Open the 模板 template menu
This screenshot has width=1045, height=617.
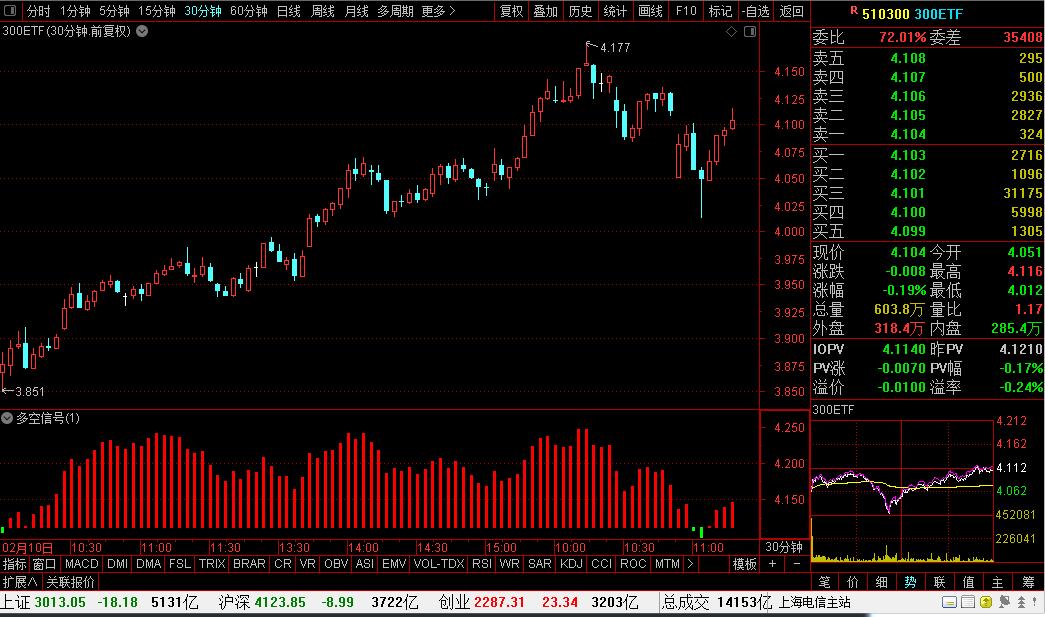[744, 564]
